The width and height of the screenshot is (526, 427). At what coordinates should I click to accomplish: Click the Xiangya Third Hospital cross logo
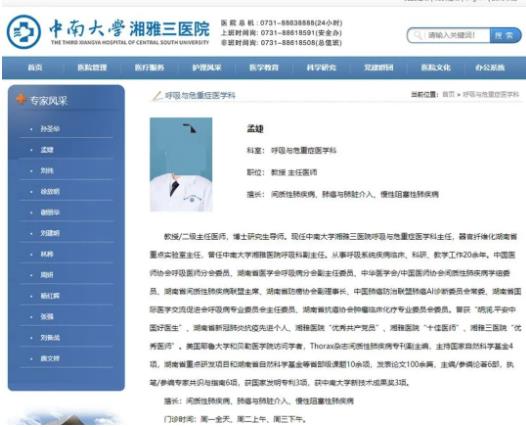point(24,32)
